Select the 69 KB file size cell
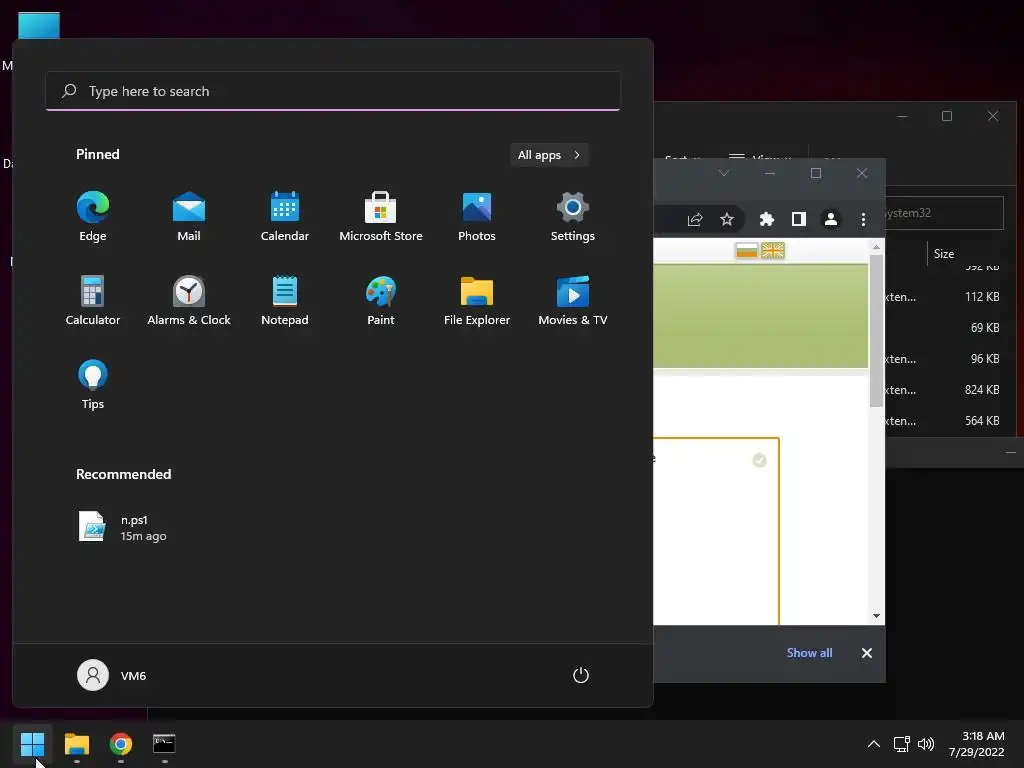Screen dimensions: 1024x768 click(985, 328)
